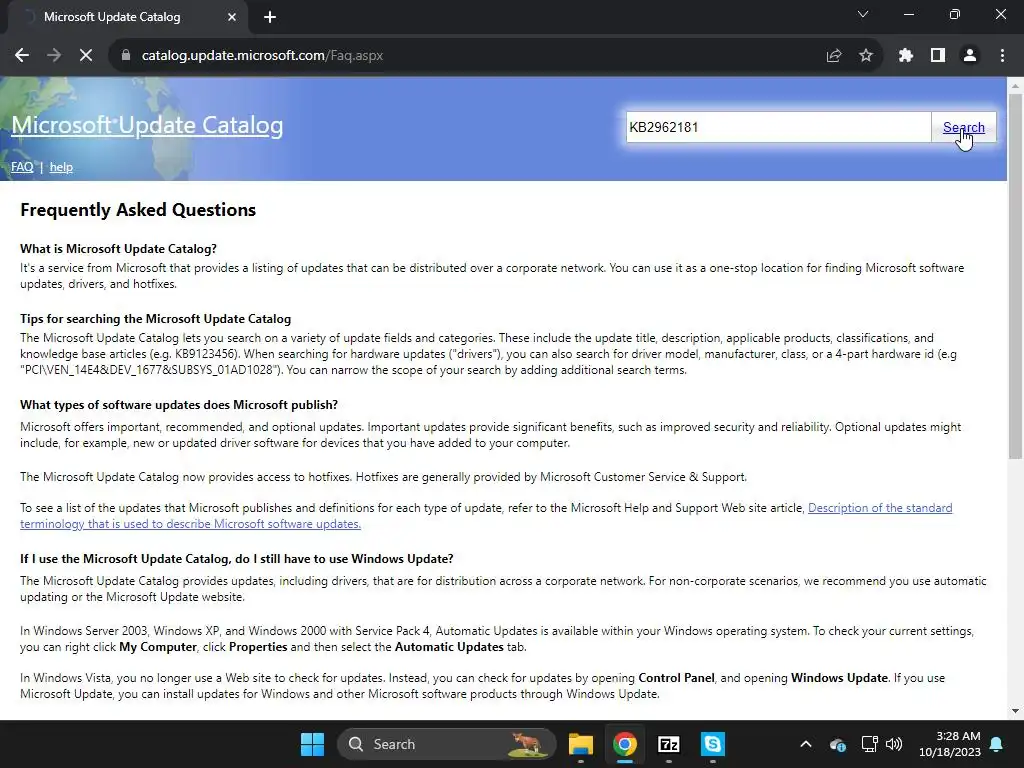Click the Microsoft Update Catalog title link

(x=147, y=125)
